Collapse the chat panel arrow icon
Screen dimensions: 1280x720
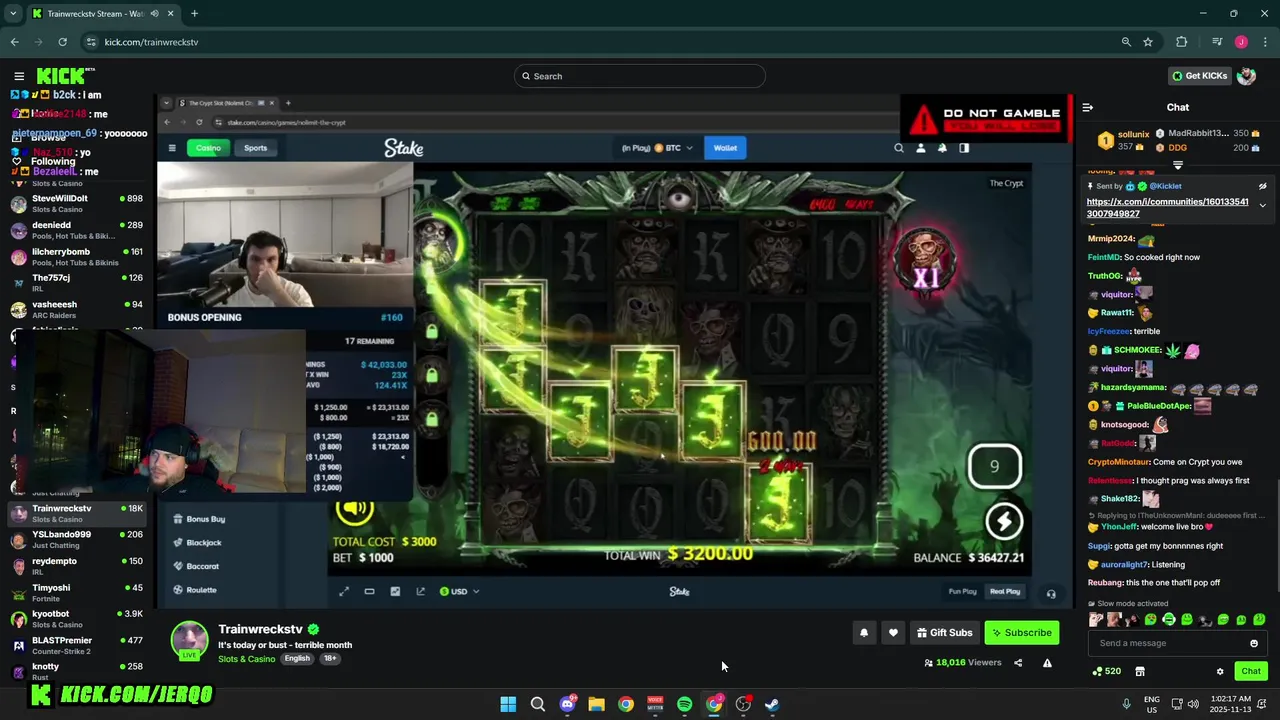1088,107
